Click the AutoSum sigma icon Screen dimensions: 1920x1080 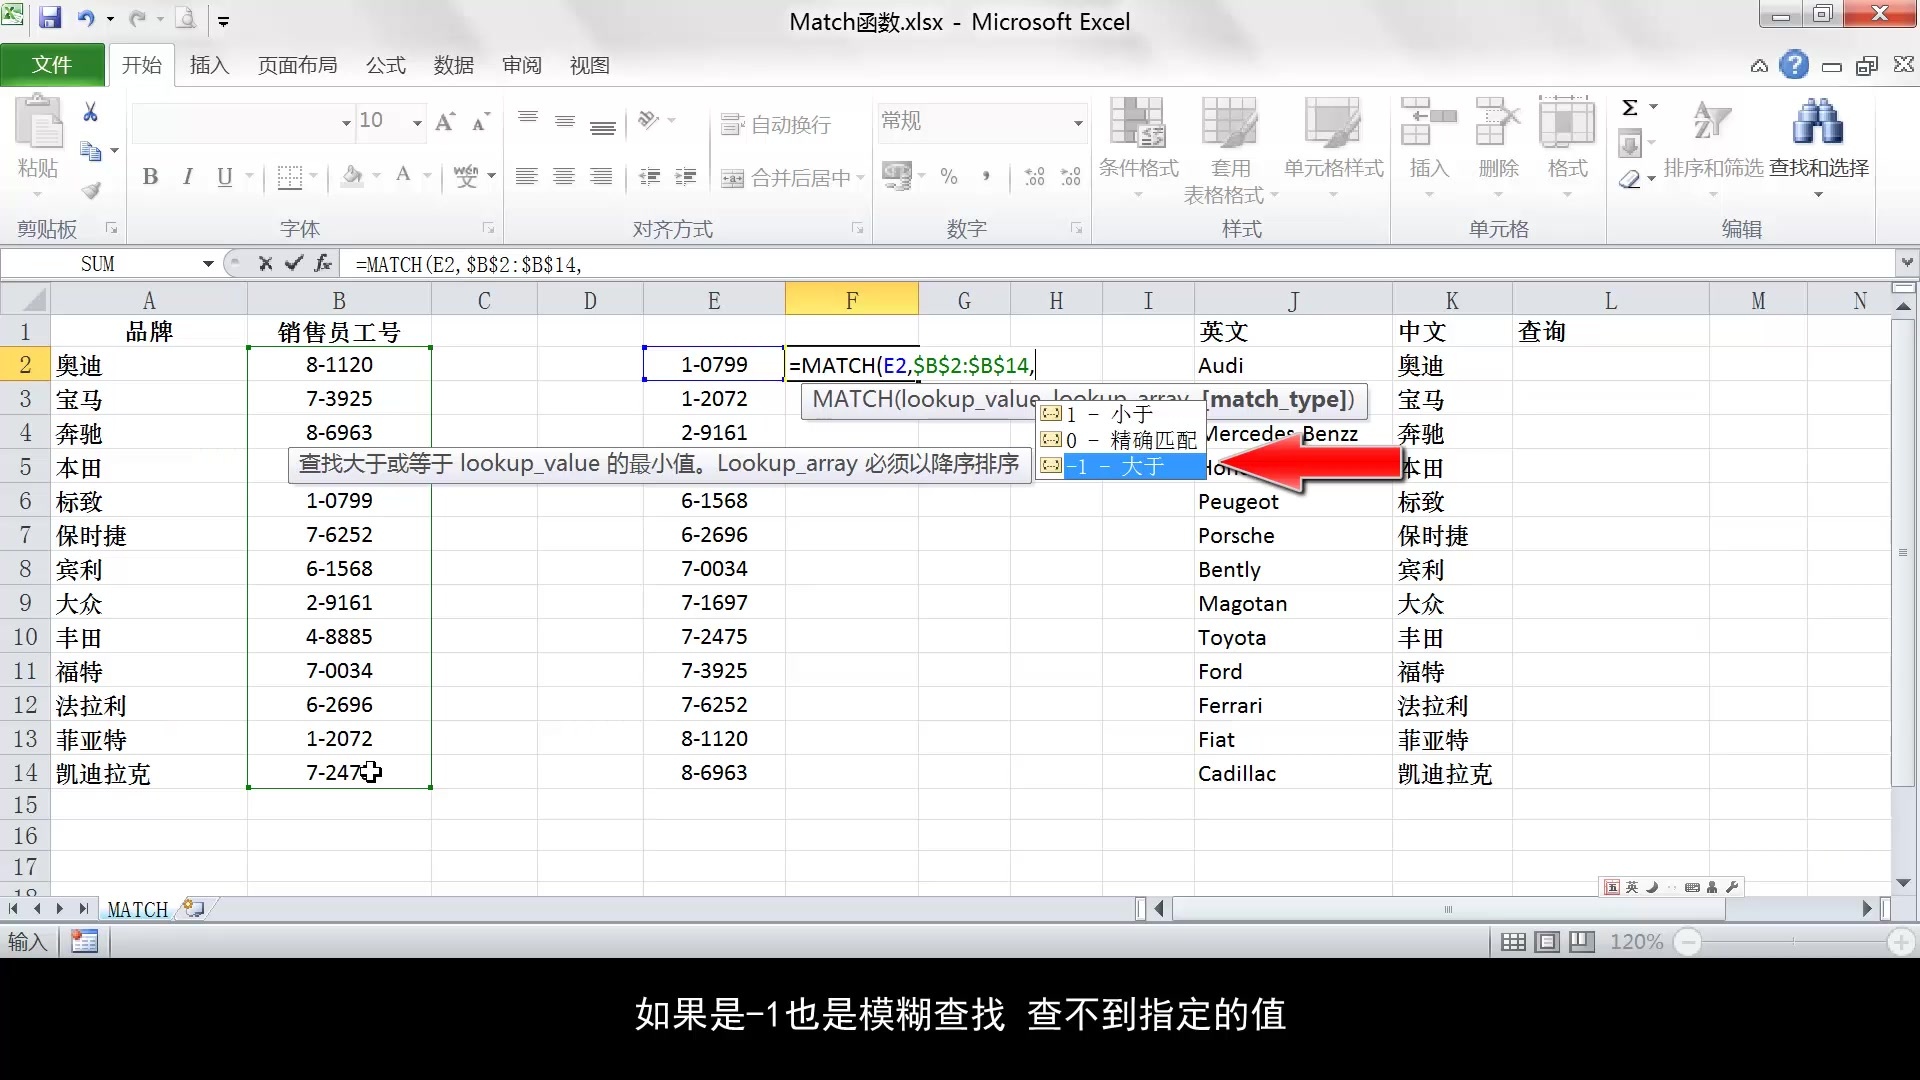(x=1630, y=107)
